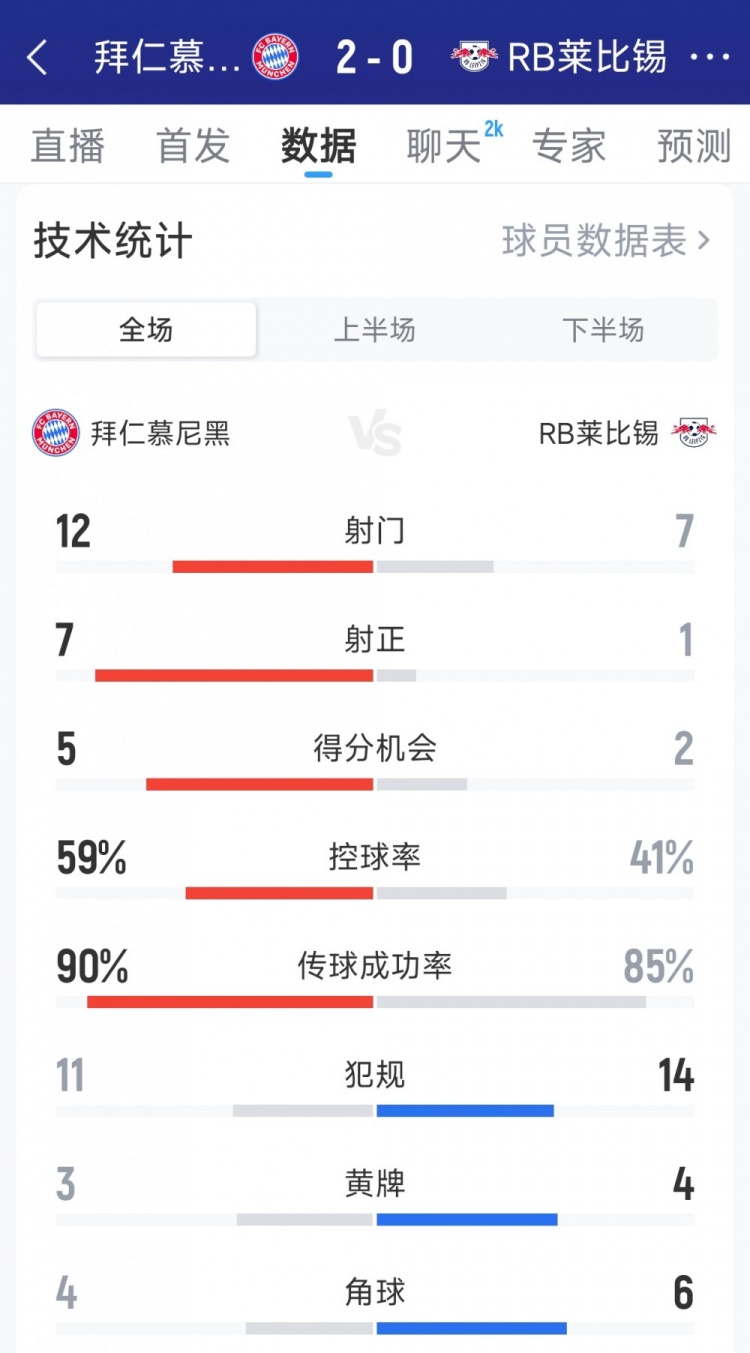This screenshot has width=750, height=1353.
Task: Switch to 下半场 second half stats
Action: 603,330
